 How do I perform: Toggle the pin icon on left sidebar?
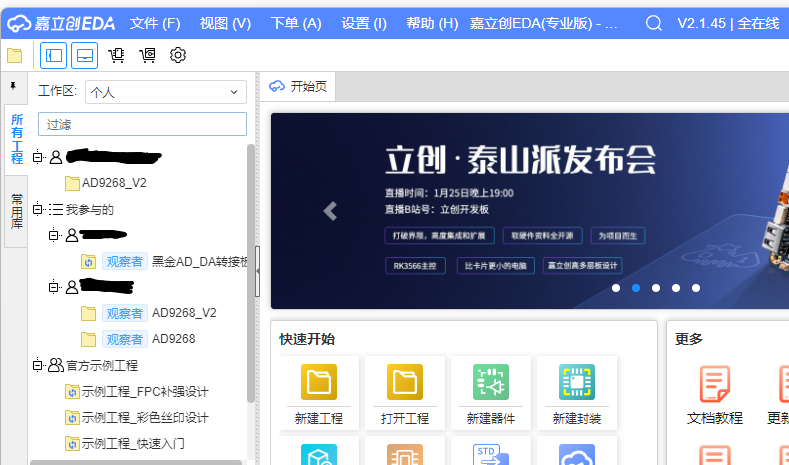13,86
